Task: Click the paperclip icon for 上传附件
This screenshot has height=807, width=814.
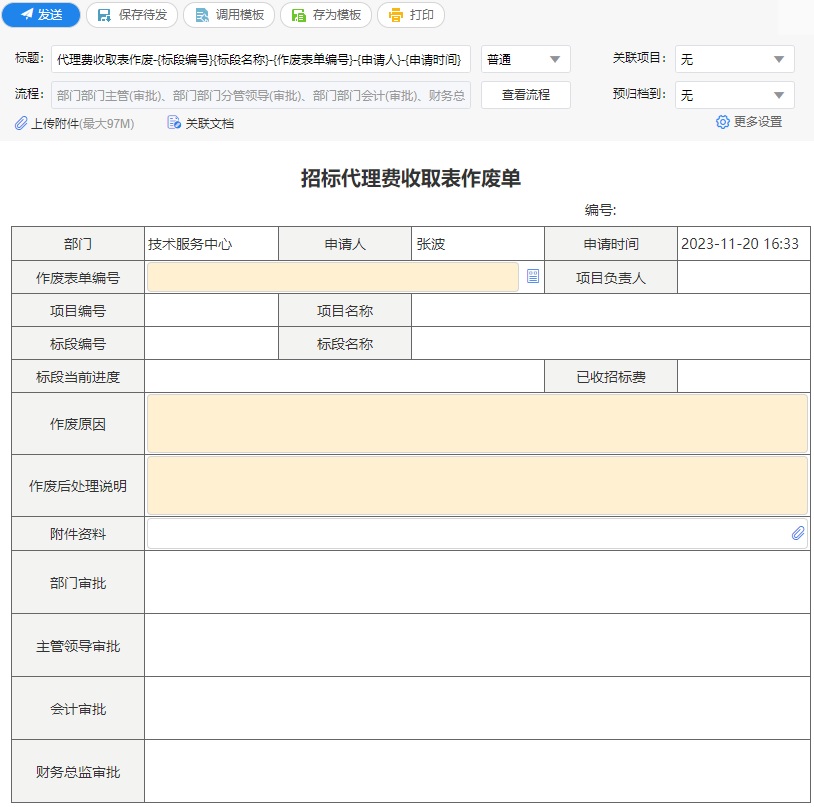Action: [21, 124]
